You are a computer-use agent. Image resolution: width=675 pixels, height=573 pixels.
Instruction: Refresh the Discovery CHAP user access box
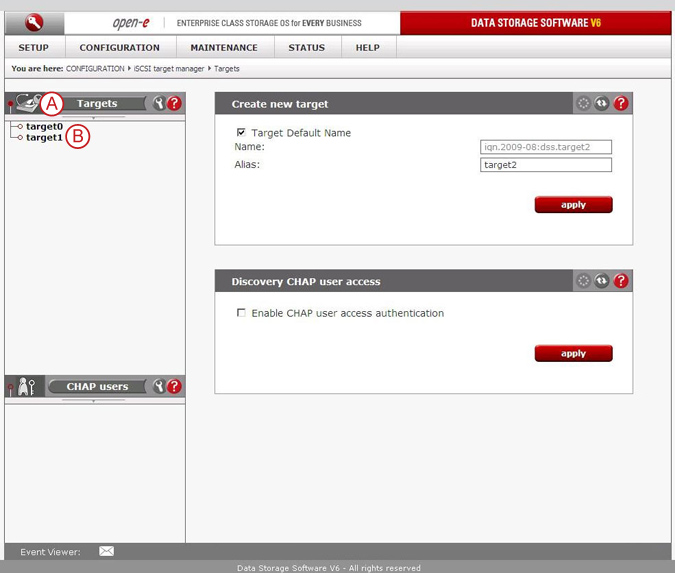click(602, 281)
